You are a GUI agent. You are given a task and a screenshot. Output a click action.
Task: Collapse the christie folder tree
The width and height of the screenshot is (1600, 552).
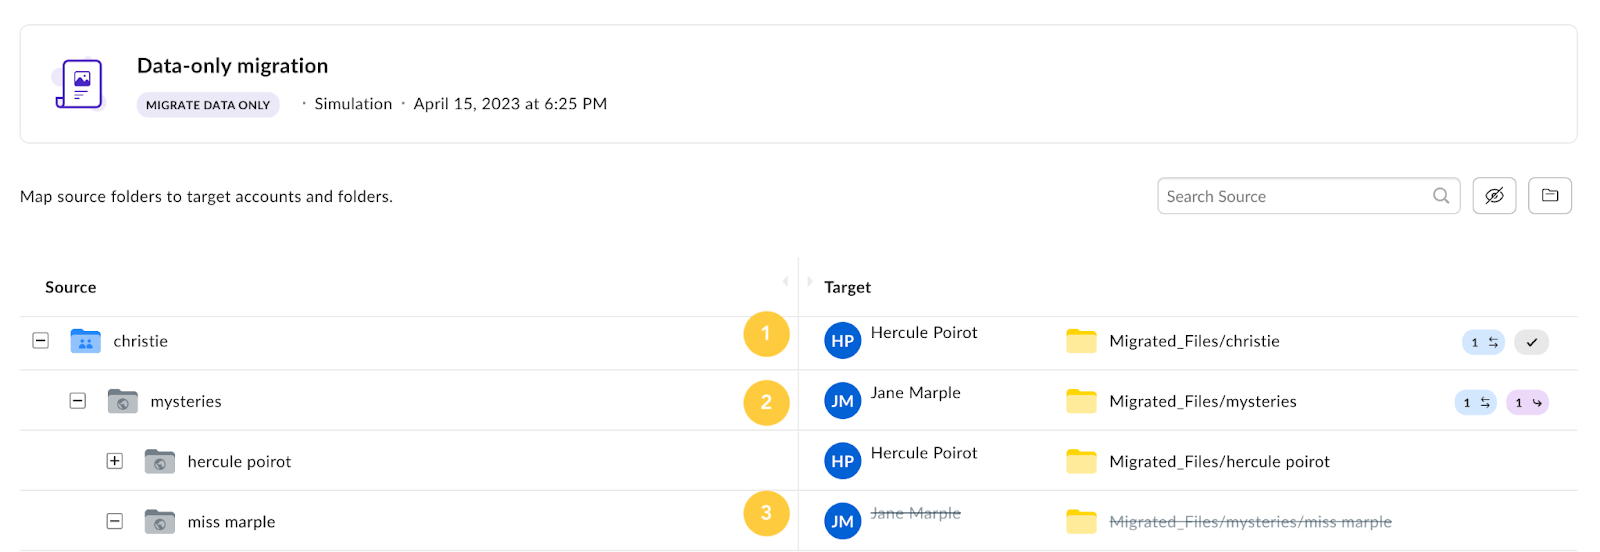[41, 341]
